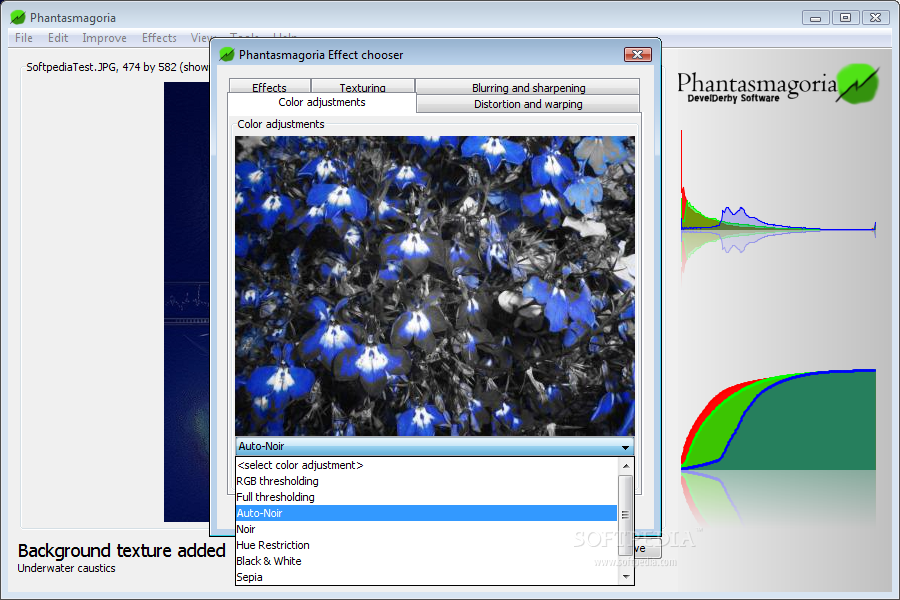900x600 pixels.
Task: Click Effect chooser title bar icon
Action: pos(227,55)
